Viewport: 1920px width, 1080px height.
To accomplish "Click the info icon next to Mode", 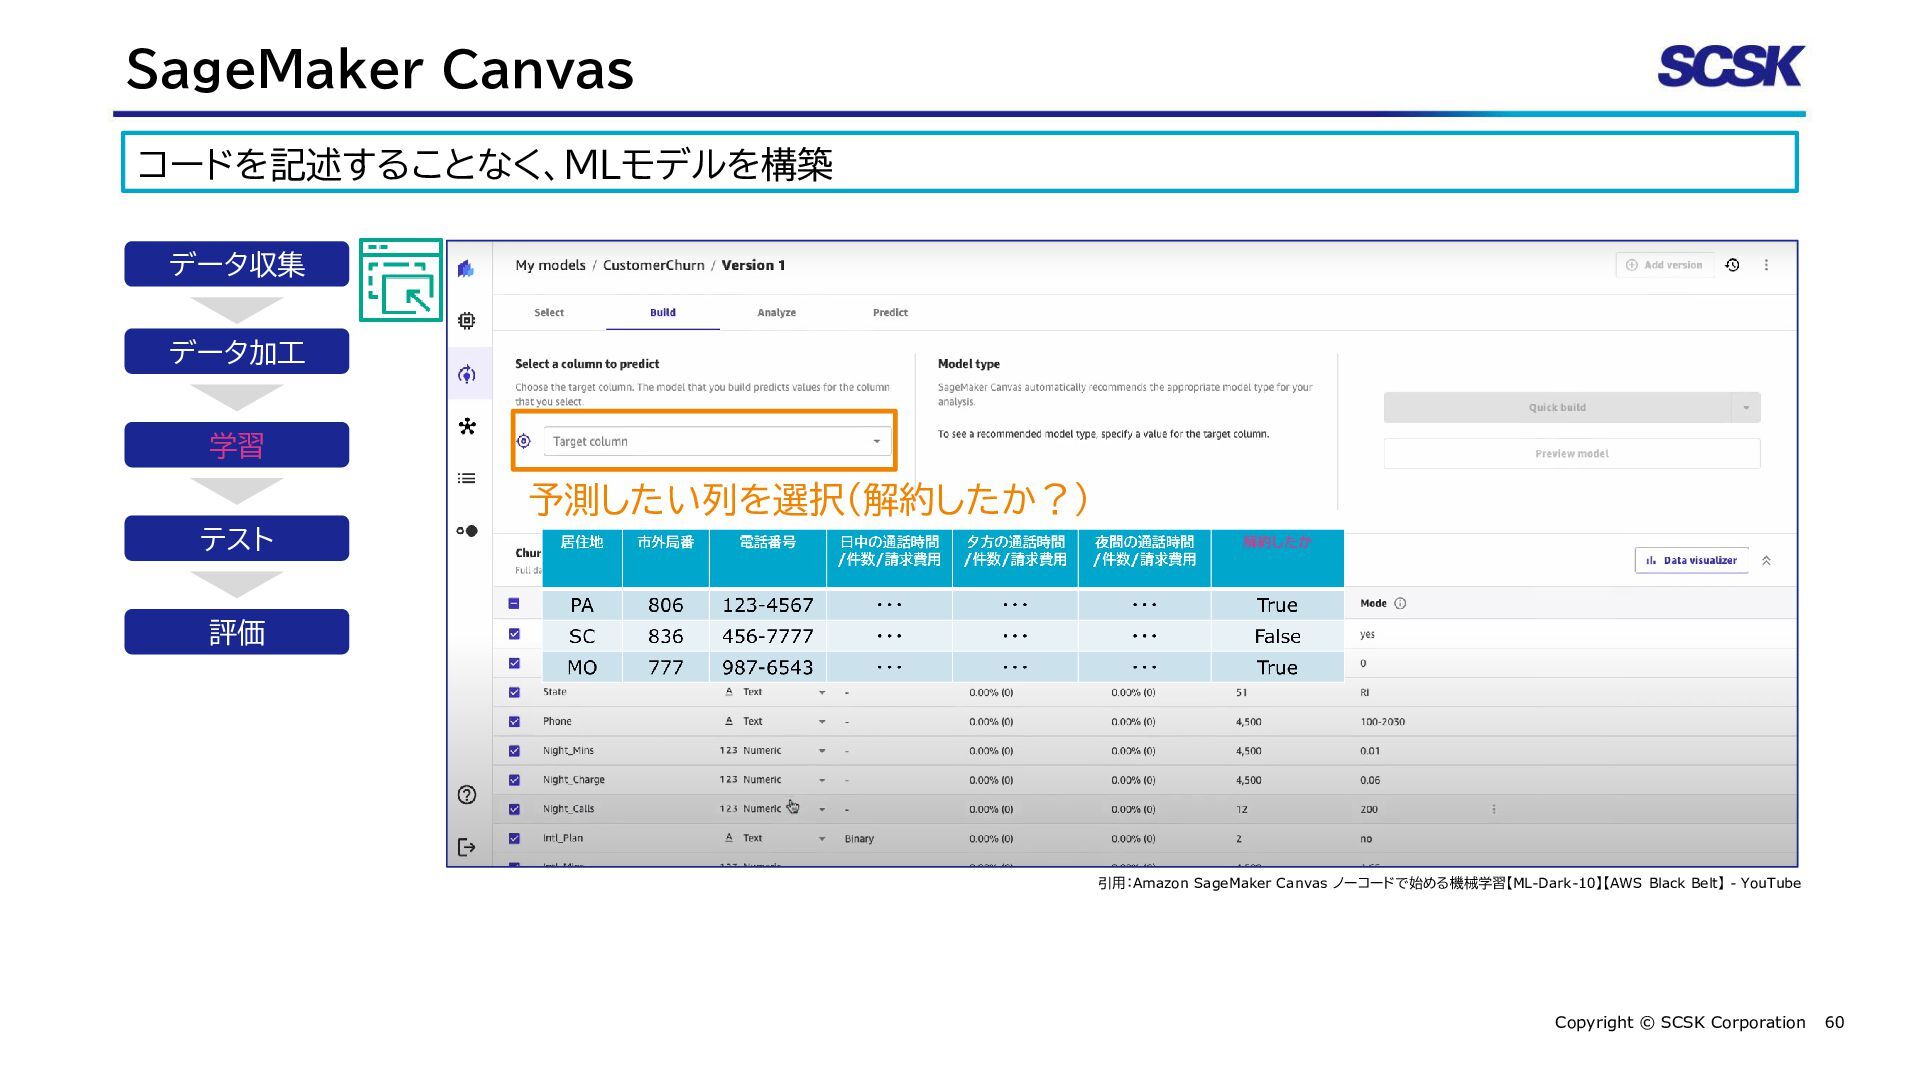I will [x=1400, y=603].
